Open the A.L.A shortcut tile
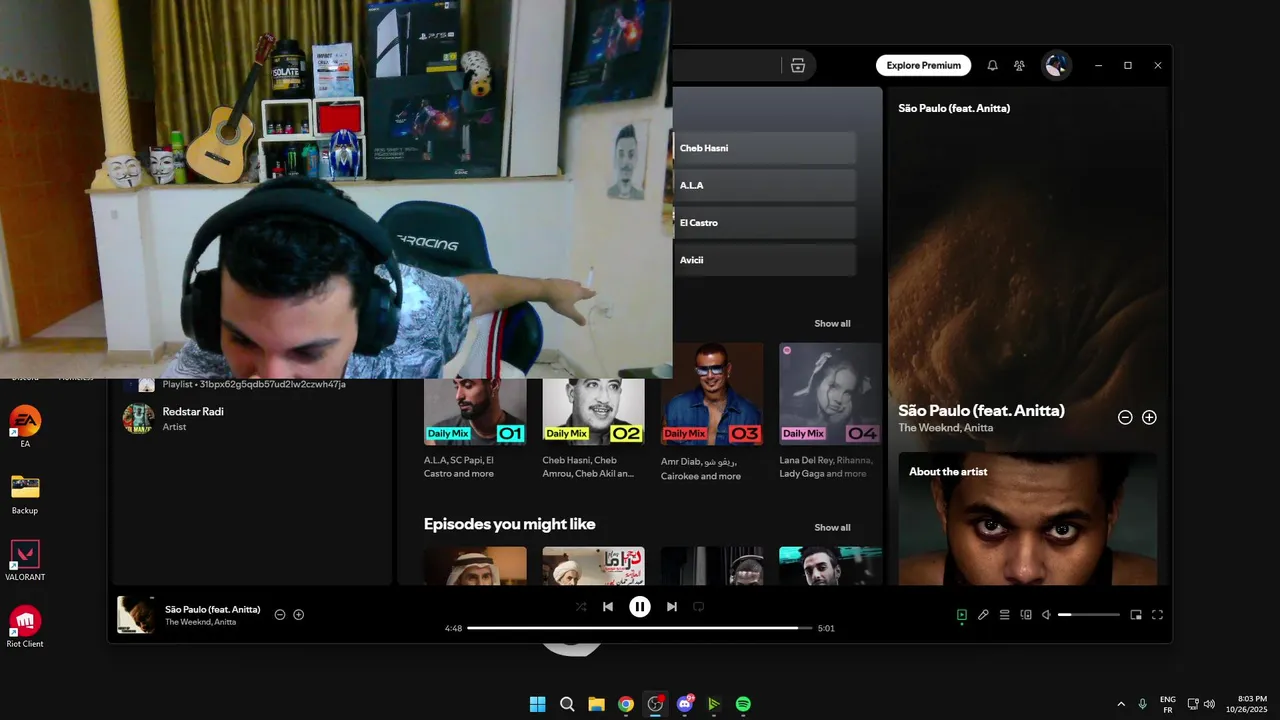 coord(765,185)
